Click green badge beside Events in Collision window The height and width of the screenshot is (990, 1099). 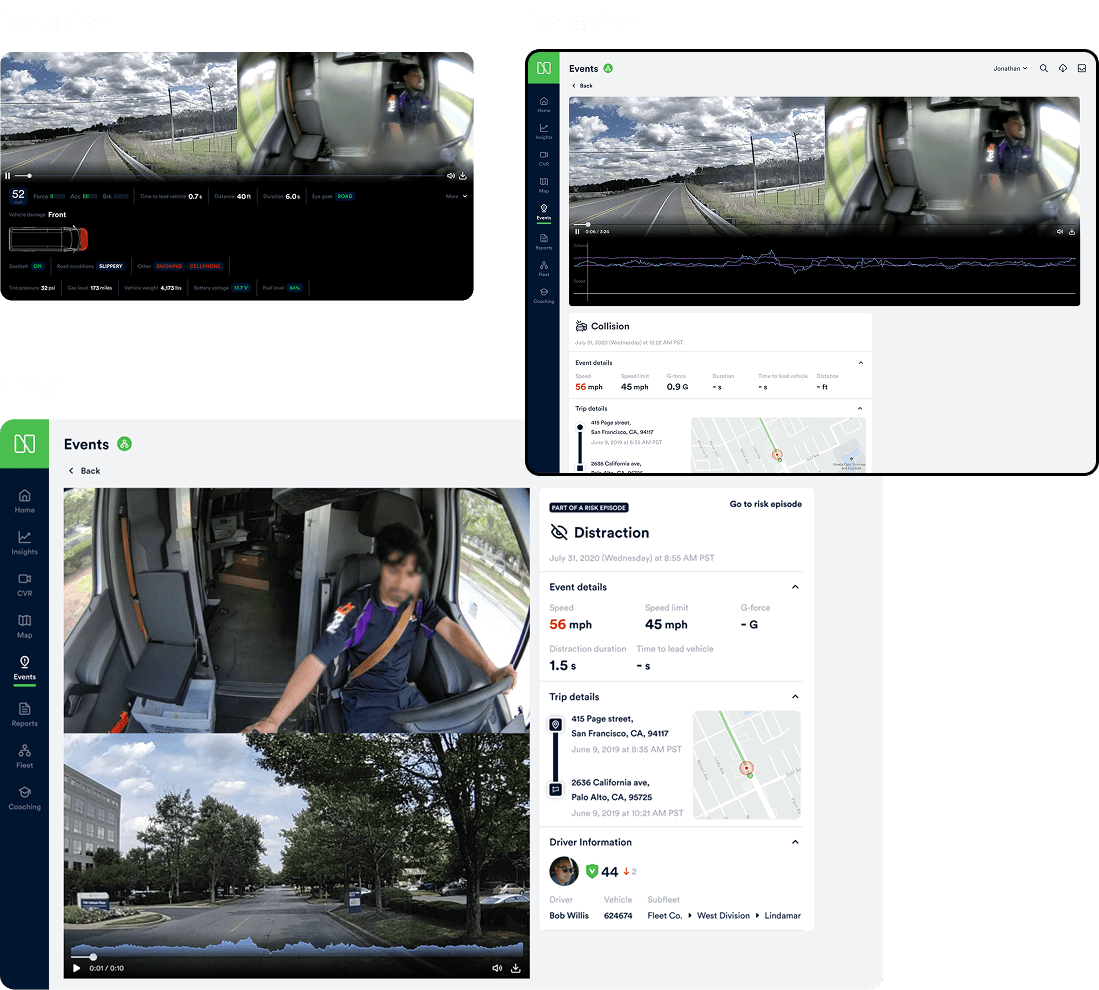click(x=608, y=68)
